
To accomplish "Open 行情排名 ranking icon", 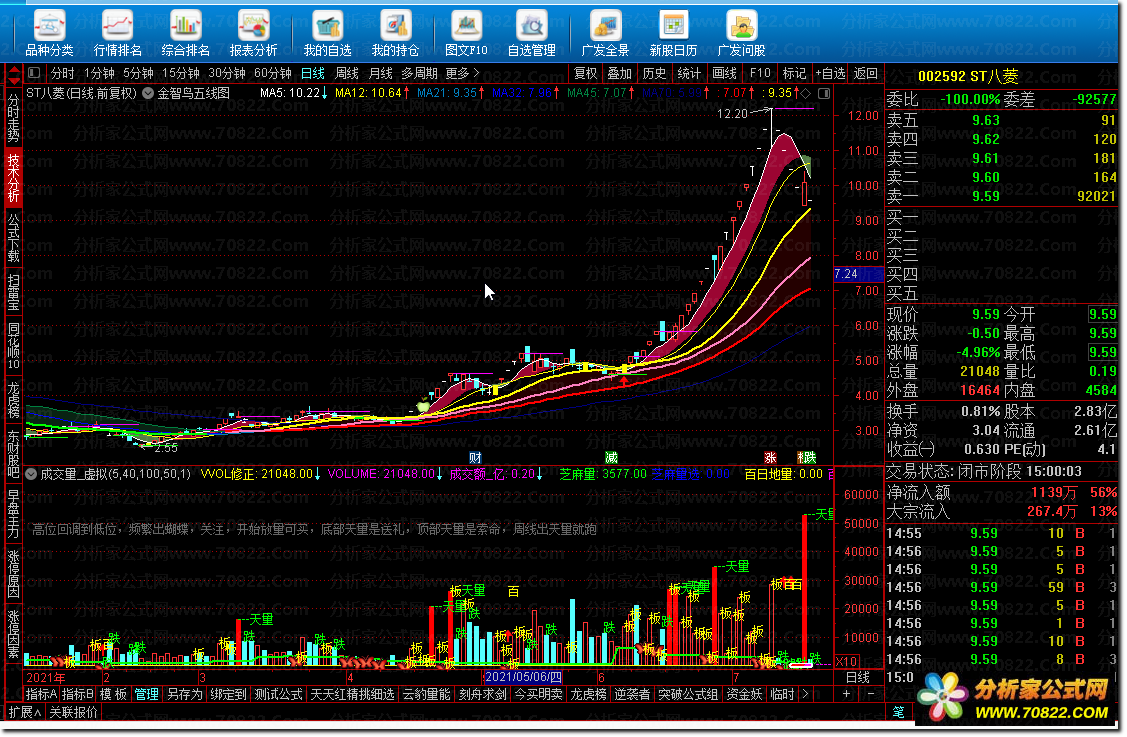I will pos(117,33).
